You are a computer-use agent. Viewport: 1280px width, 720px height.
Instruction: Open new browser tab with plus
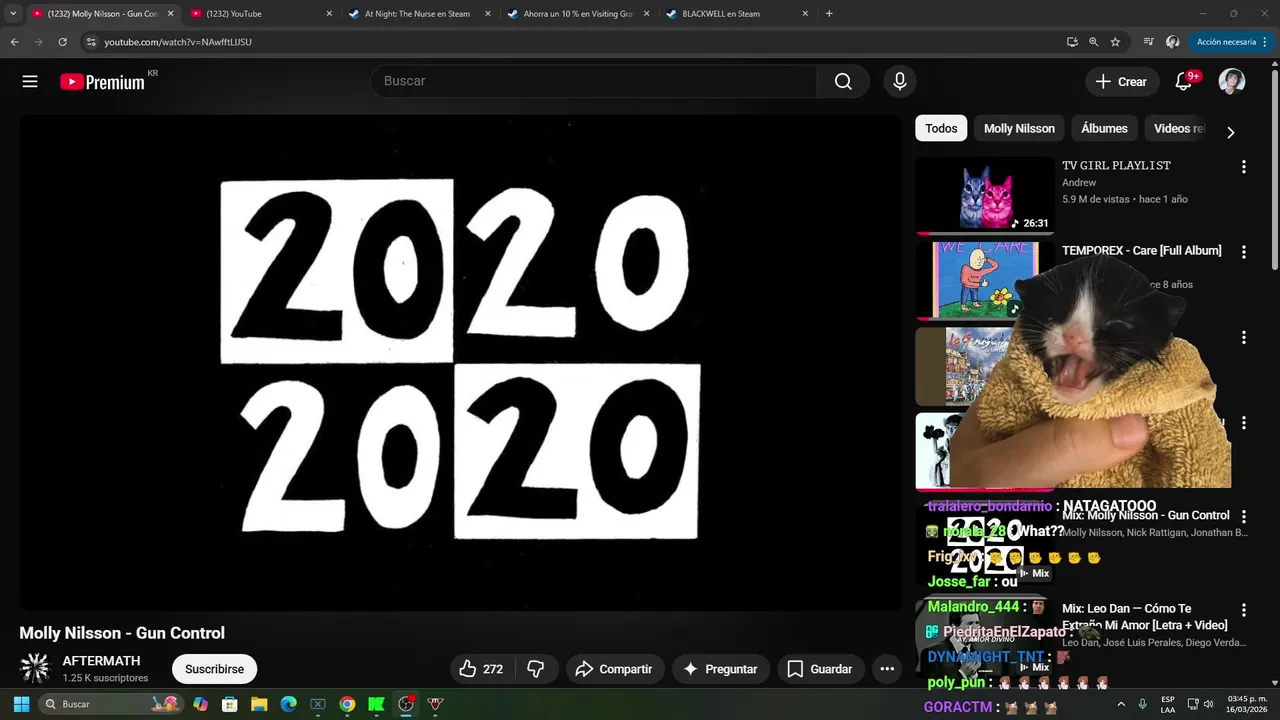point(829,14)
